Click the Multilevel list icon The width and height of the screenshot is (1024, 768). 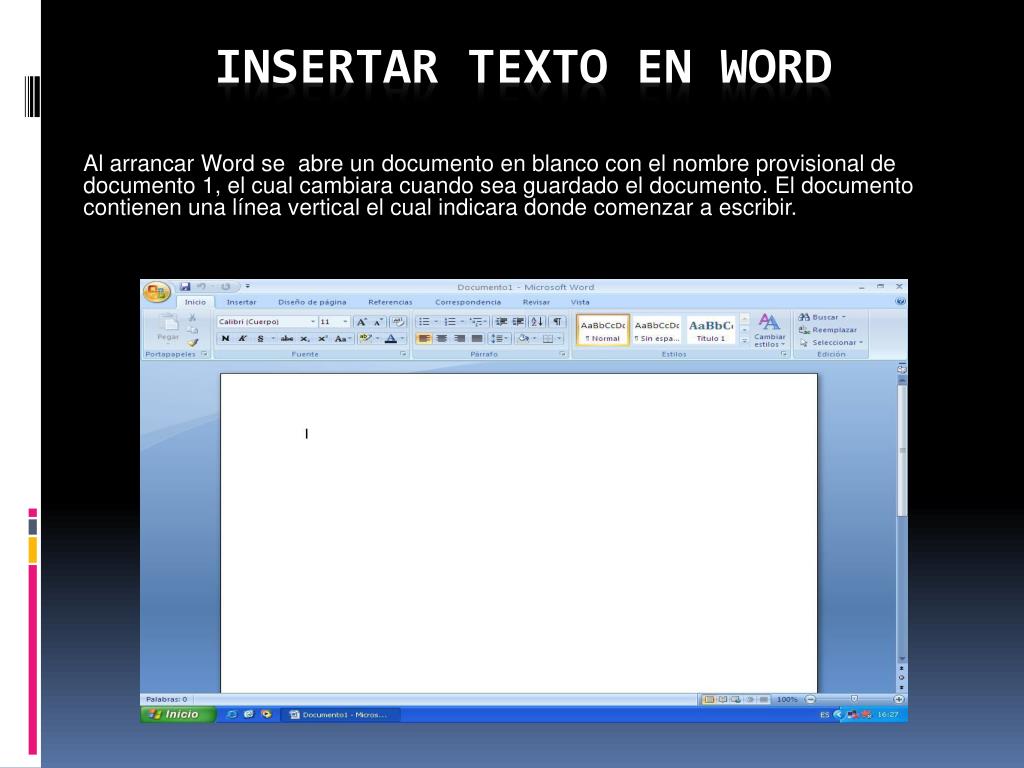point(476,321)
